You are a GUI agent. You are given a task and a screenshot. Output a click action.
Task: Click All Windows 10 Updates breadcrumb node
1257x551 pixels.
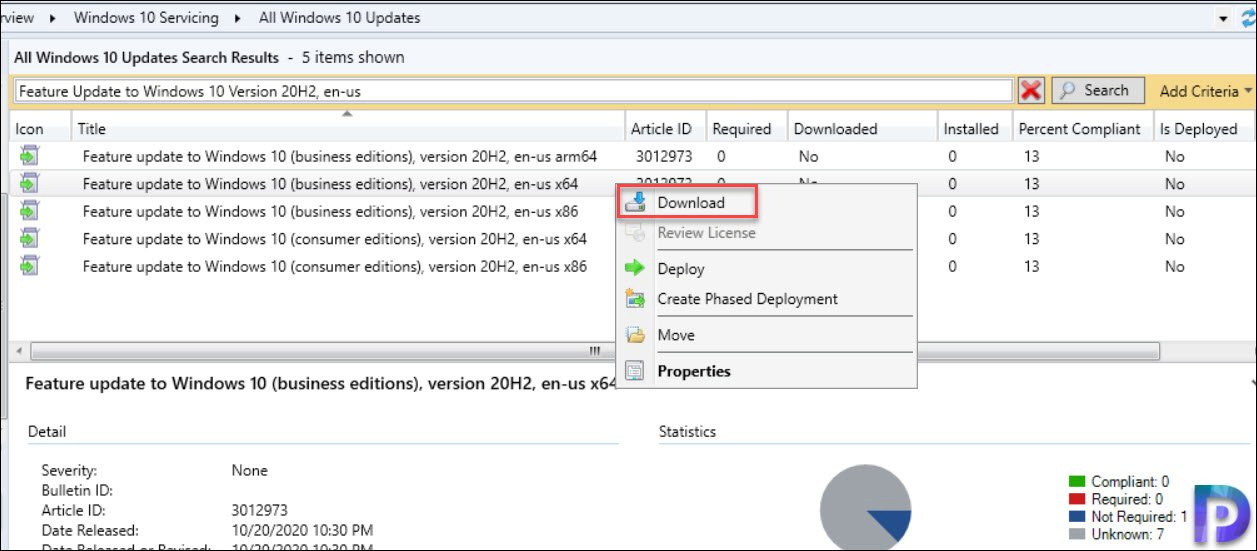(x=339, y=17)
